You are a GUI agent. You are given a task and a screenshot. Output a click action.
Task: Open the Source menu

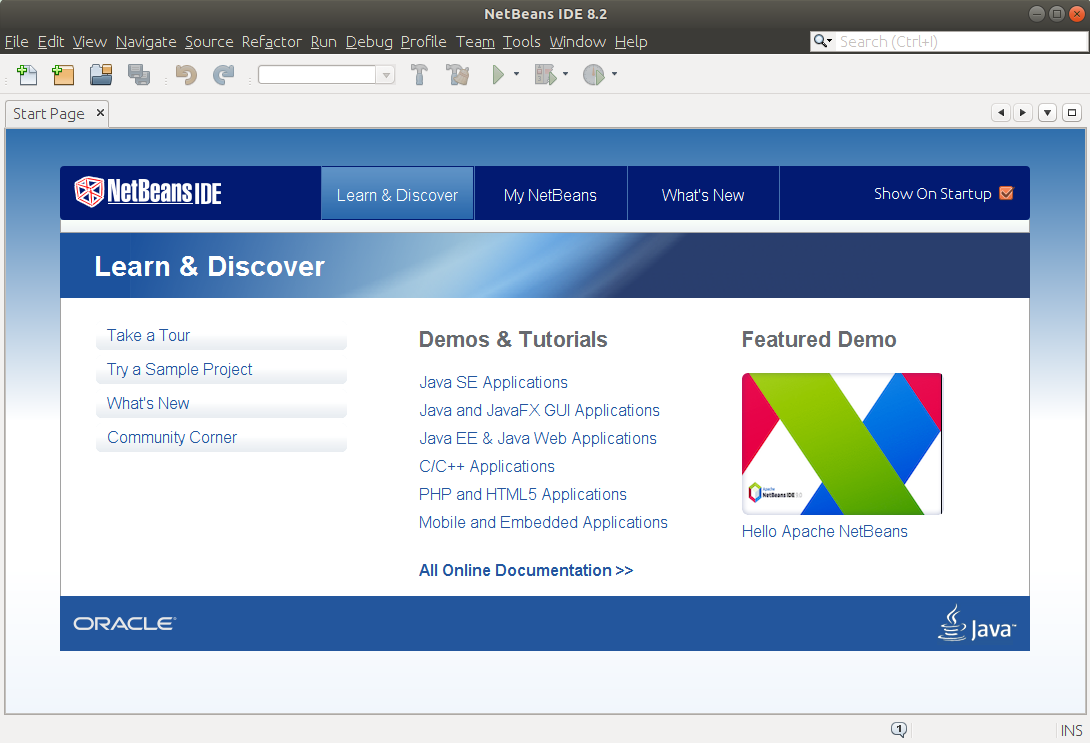pos(209,42)
